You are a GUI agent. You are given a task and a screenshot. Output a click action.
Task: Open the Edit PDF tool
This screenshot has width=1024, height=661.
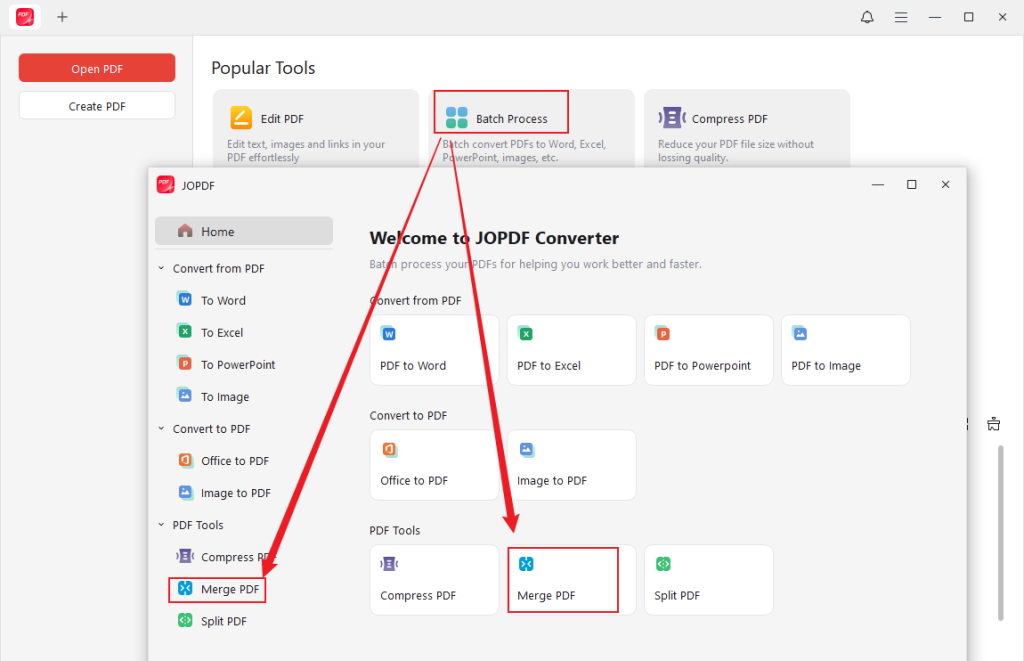tap(316, 118)
